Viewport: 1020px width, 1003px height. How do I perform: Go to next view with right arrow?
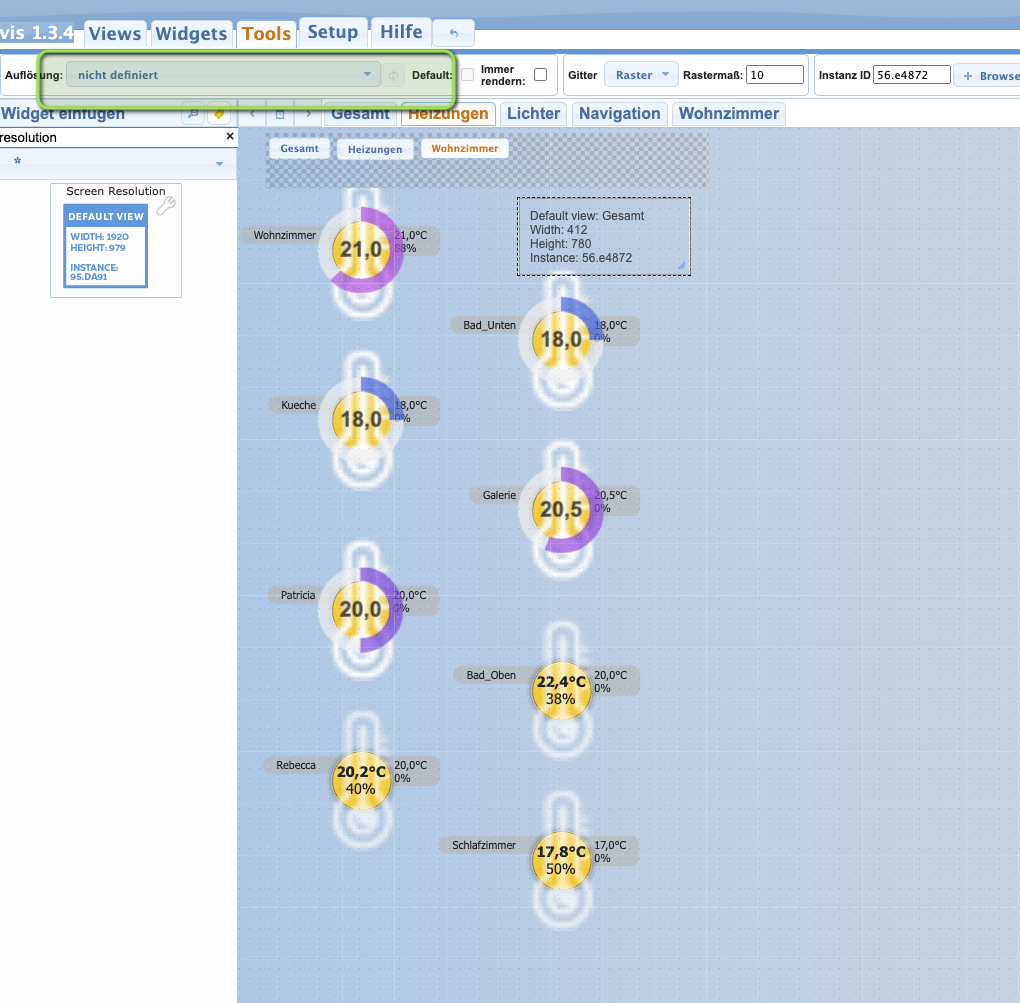pyautogui.click(x=308, y=114)
